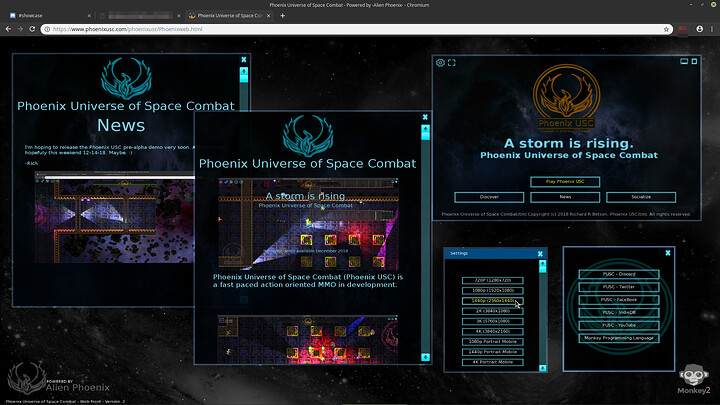
Task: Click Play Phoenix USC button
Action: (565, 182)
